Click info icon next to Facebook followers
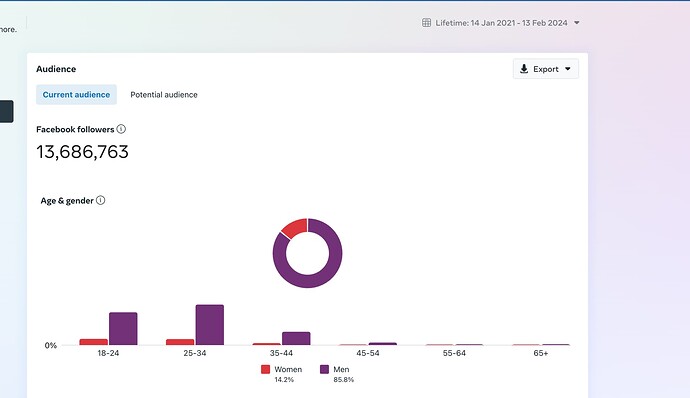This screenshot has width=690, height=398. pyautogui.click(x=121, y=129)
